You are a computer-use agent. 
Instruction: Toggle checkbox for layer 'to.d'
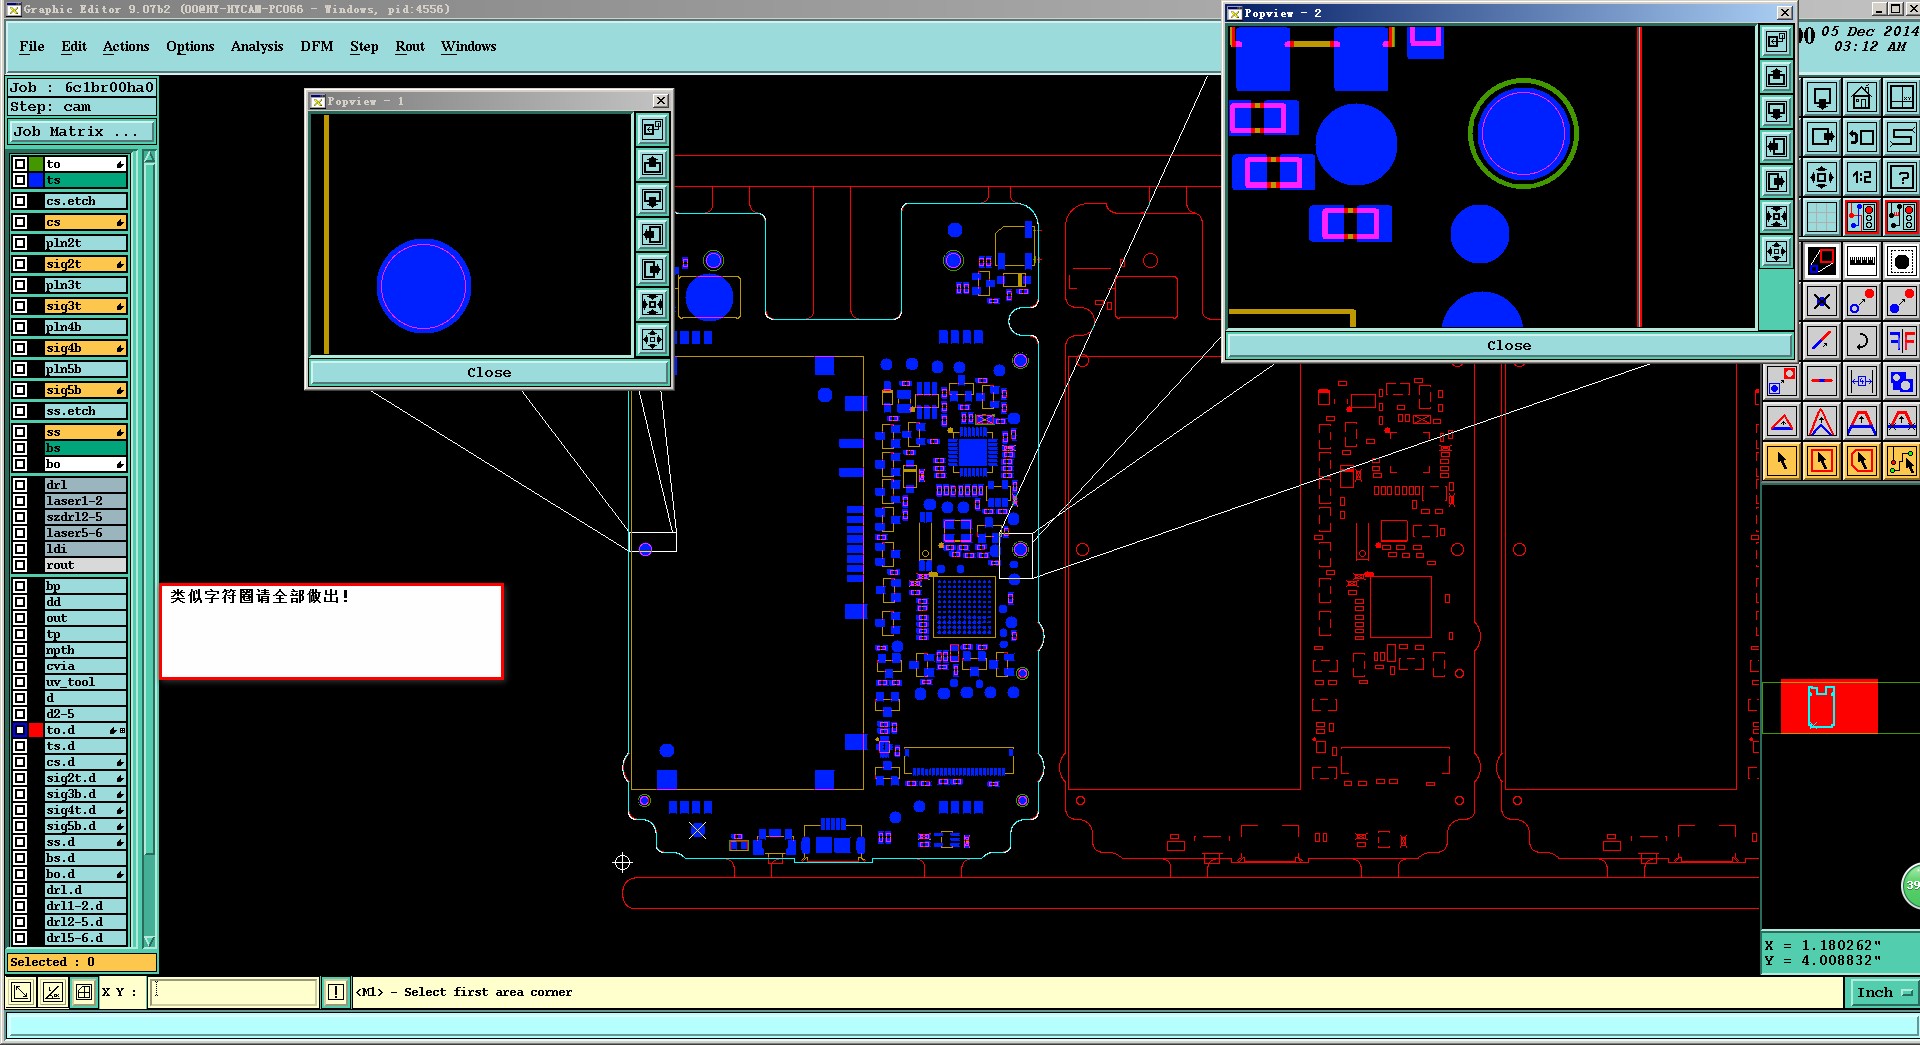pyautogui.click(x=20, y=730)
